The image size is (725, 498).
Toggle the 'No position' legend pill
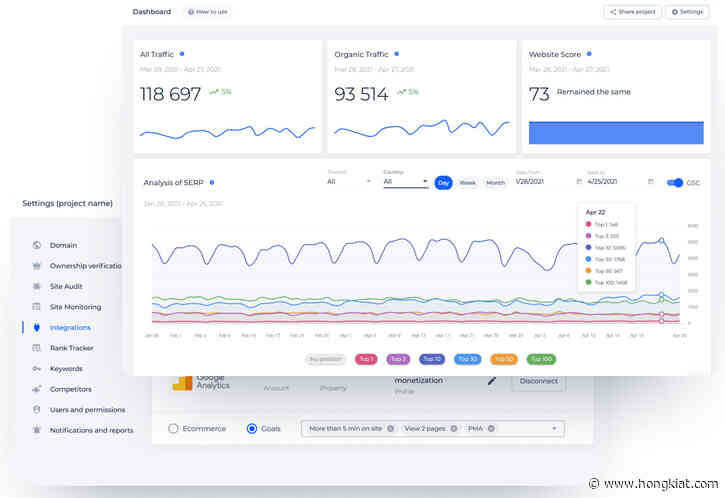tap(326, 359)
